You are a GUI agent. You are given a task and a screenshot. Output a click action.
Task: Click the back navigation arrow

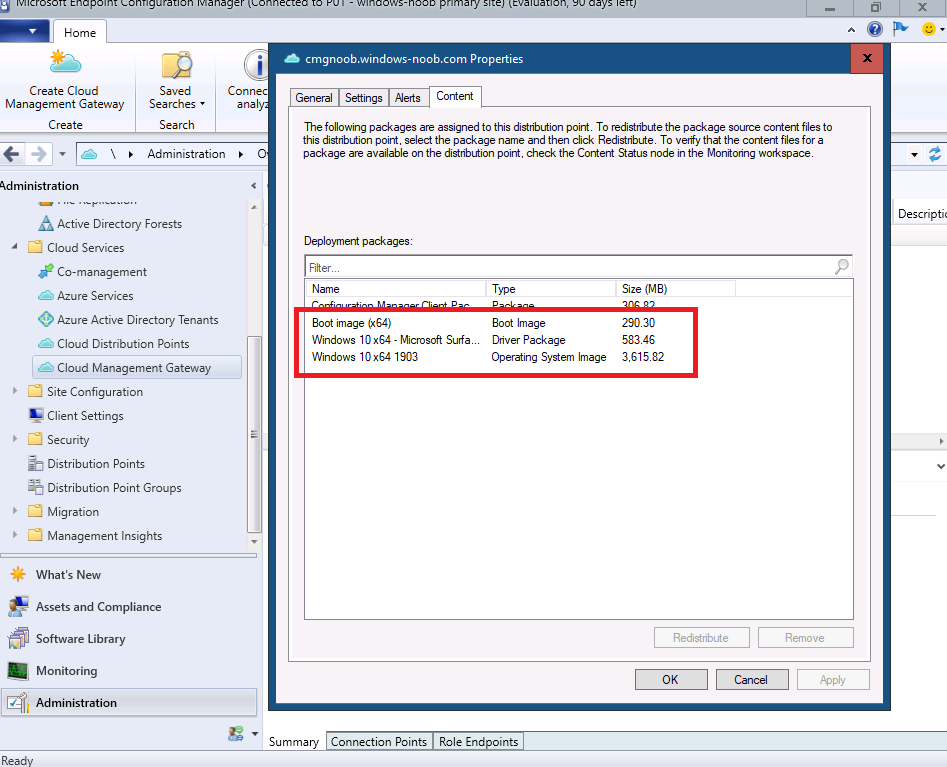11,154
